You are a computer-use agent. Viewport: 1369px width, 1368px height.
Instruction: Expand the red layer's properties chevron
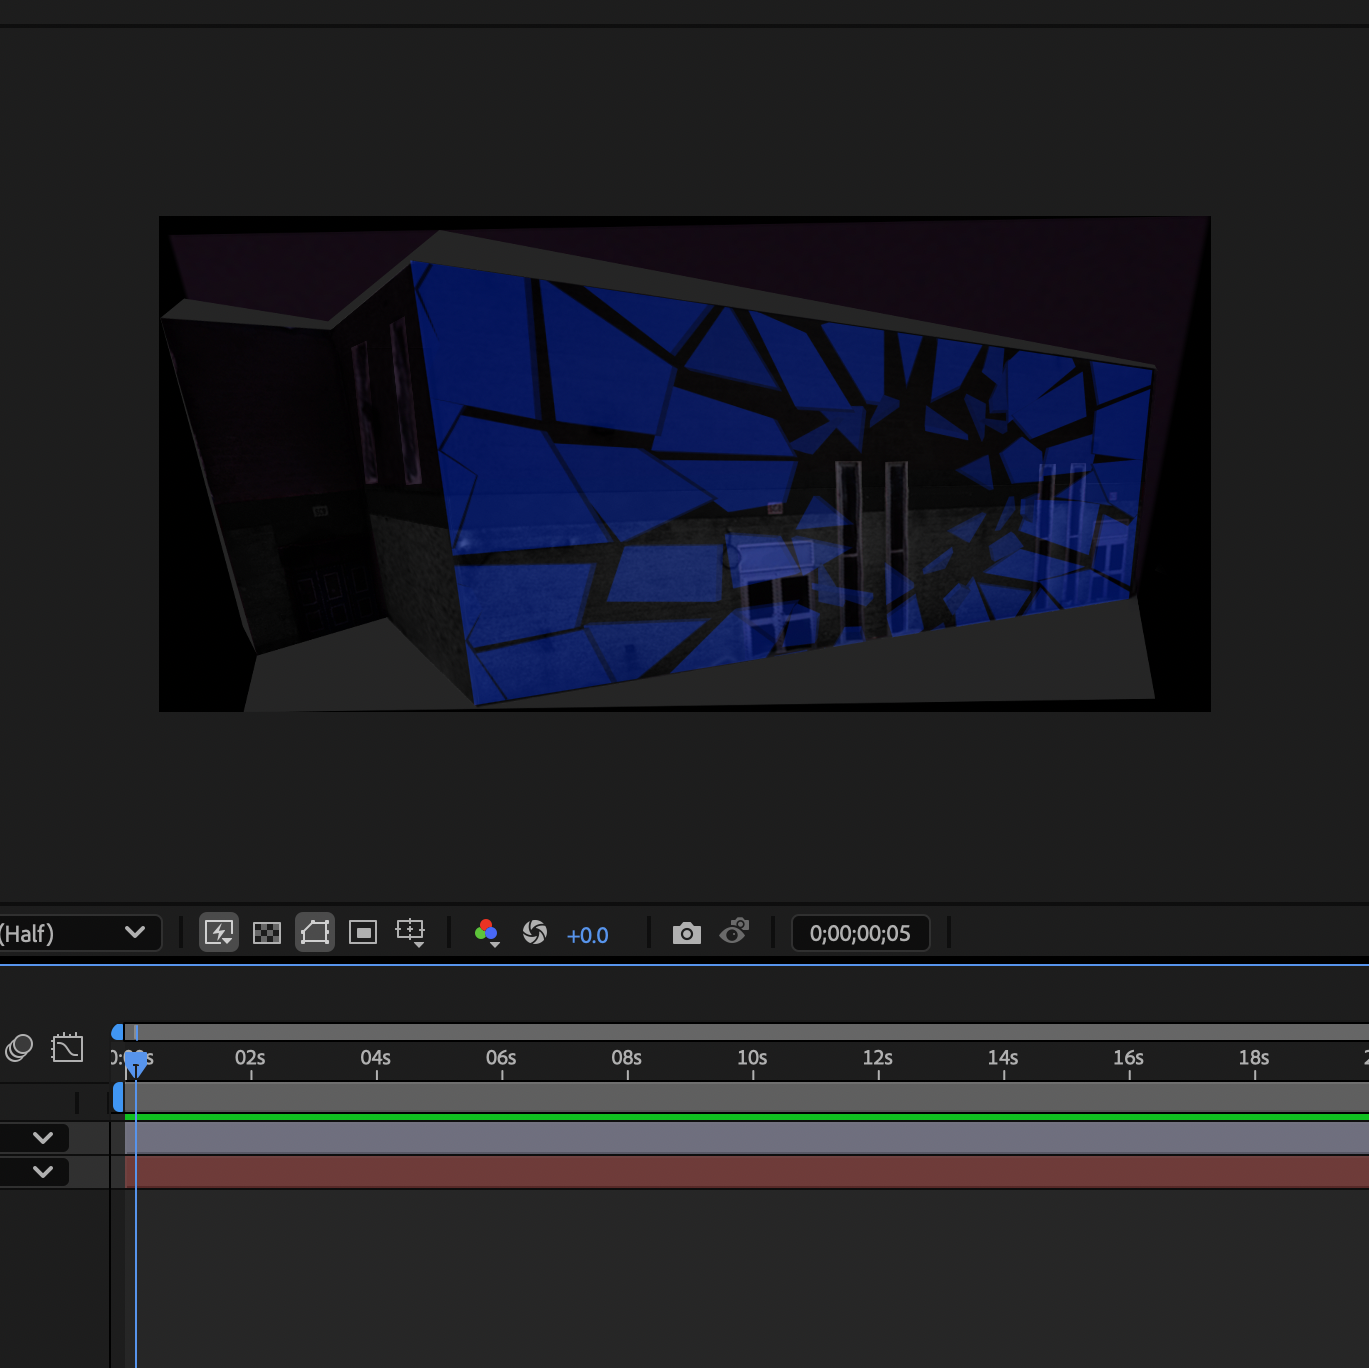coord(41,1172)
